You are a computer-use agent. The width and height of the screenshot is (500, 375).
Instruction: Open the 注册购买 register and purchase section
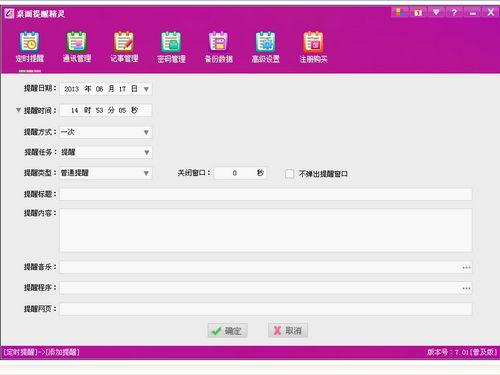tap(313, 47)
